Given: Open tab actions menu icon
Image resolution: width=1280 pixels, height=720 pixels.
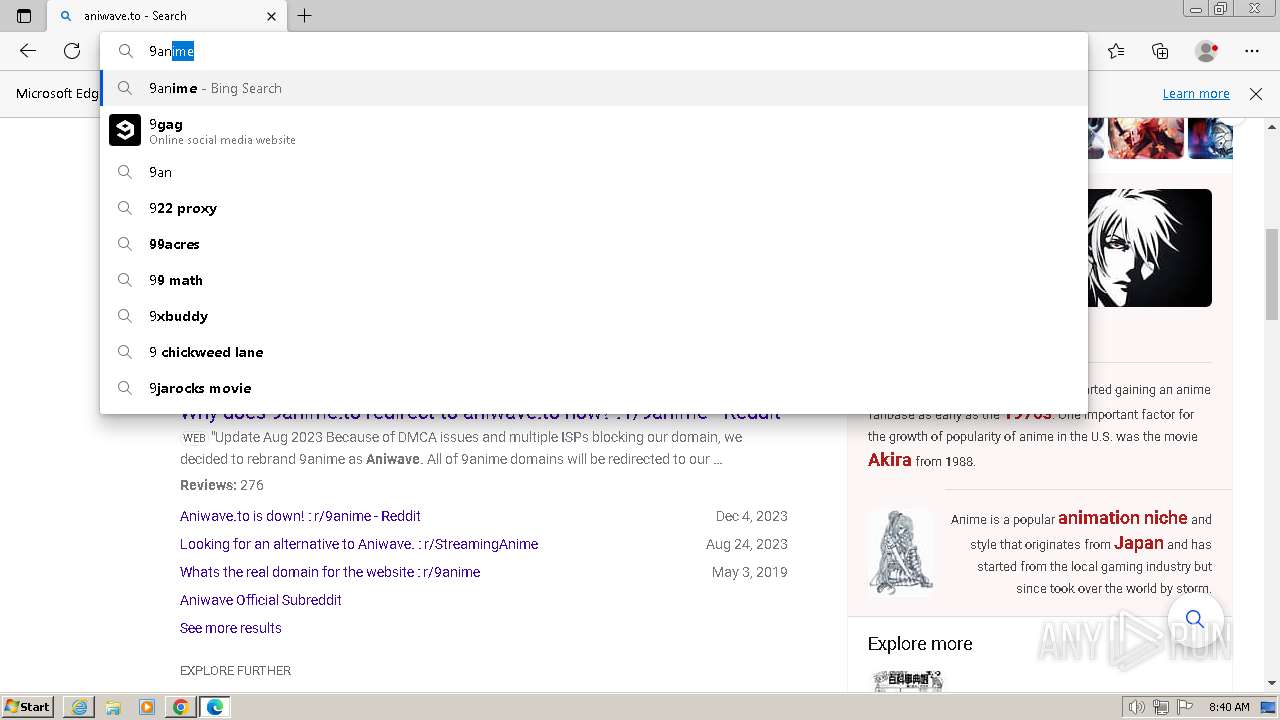Looking at the screenshot, I should [24, 16].
